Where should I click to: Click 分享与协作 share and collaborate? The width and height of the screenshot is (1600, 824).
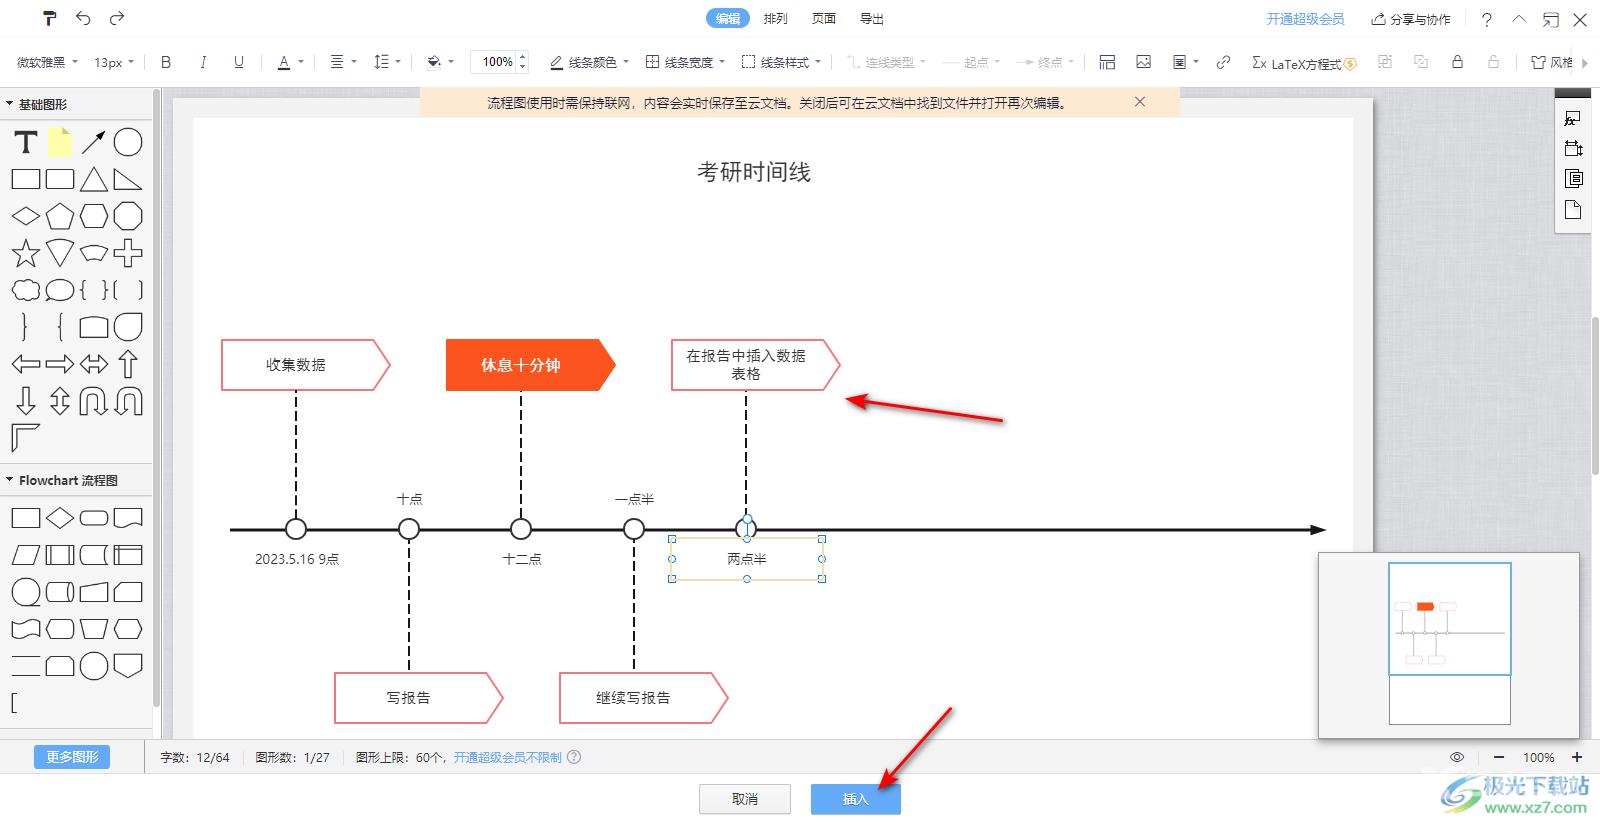coord(1411,19)
